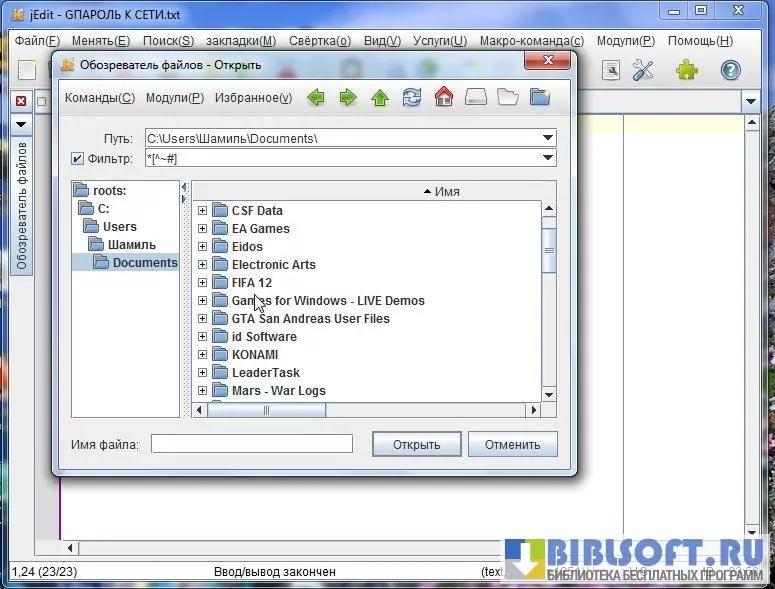The image size is (775, 589).
Task: Toggle the Фильтр checkbox
Action: point(78,158)
